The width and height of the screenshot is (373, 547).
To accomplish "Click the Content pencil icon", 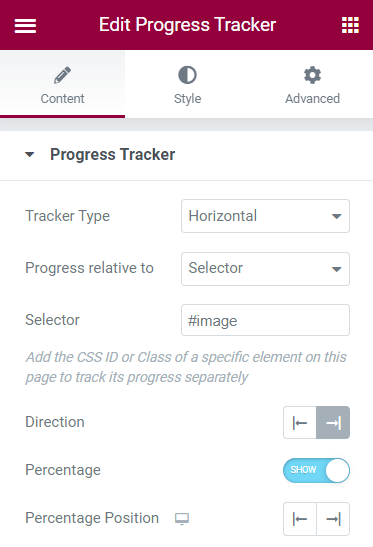I will [x=62, y=75].
